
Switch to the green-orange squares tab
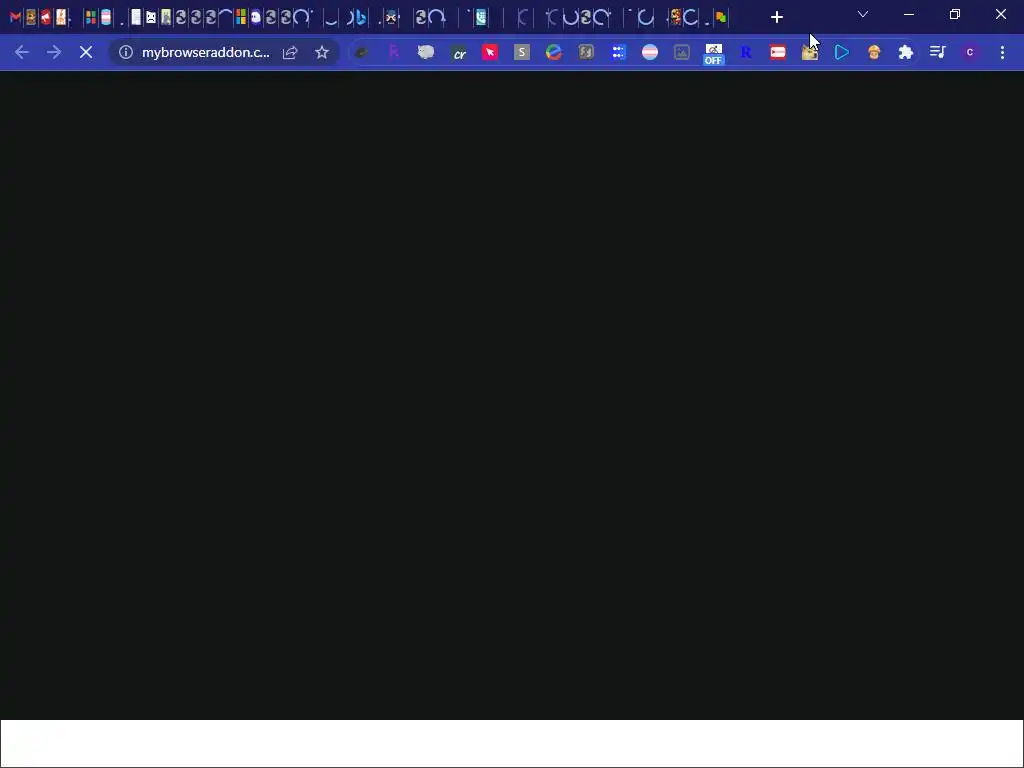(x=721, y=18)
